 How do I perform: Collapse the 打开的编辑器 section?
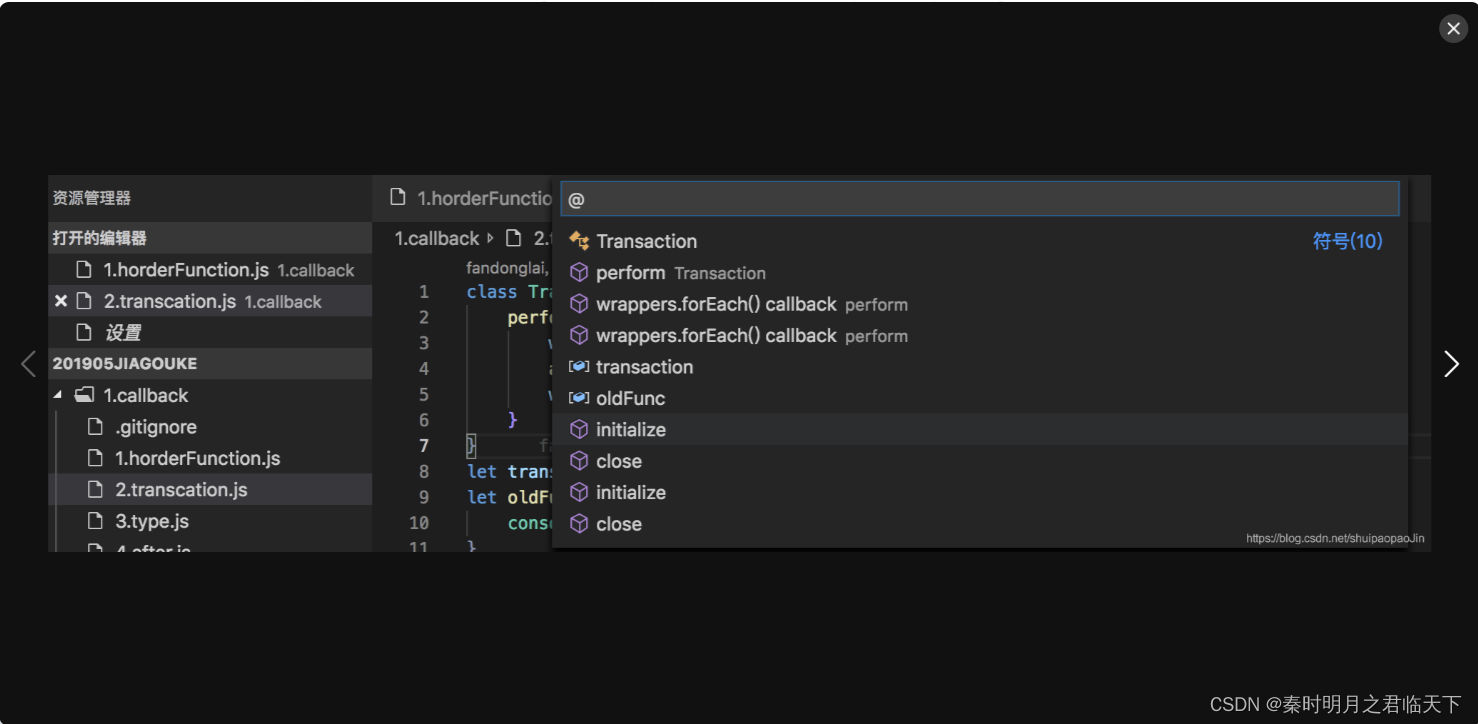210,238
